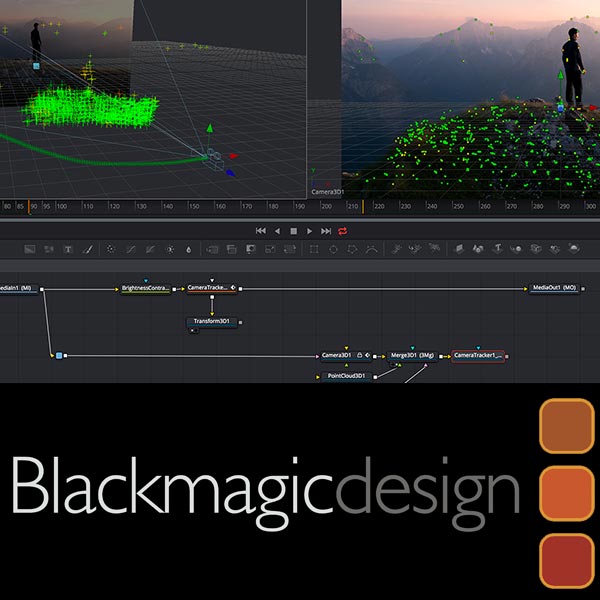
Task: Add a Shape 3D node
Action: click(478, 249)
